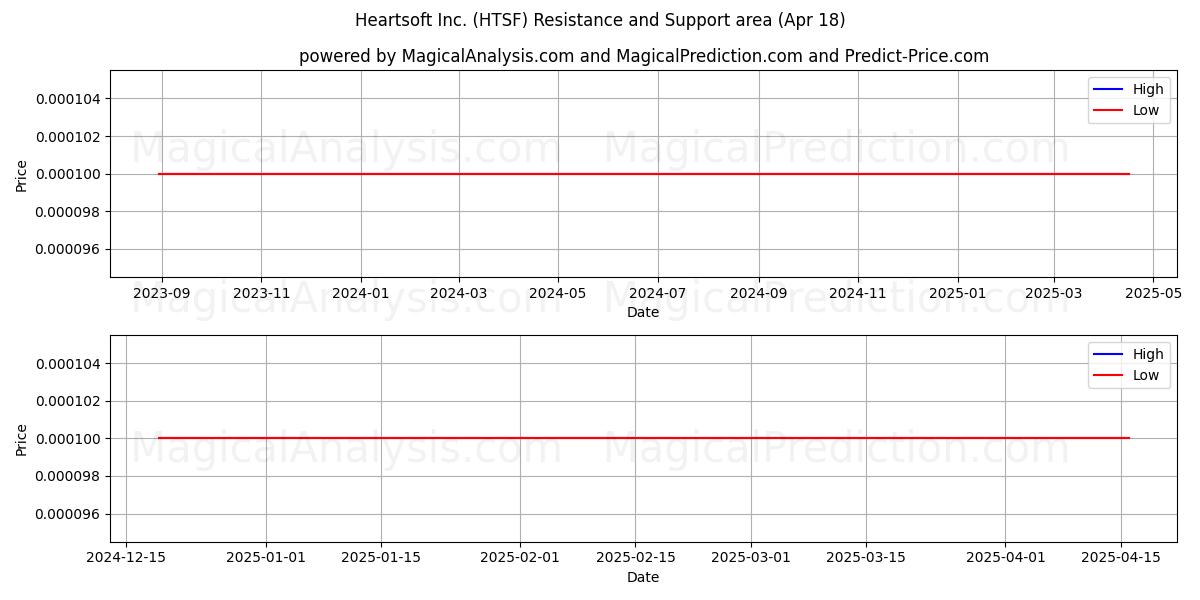This screenshot has width=1200, height=600.
Task: Click the '2025-03-15' x-axis label
Action: 866,560
